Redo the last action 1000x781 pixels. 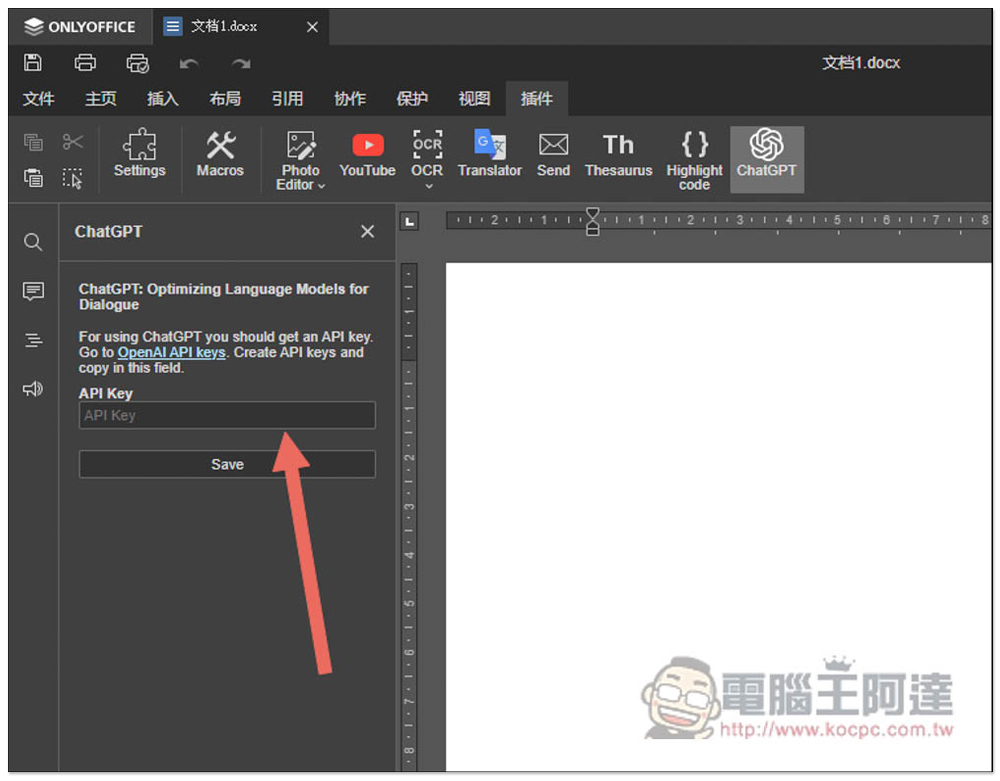pyautogui.click(x=240, y=63)
